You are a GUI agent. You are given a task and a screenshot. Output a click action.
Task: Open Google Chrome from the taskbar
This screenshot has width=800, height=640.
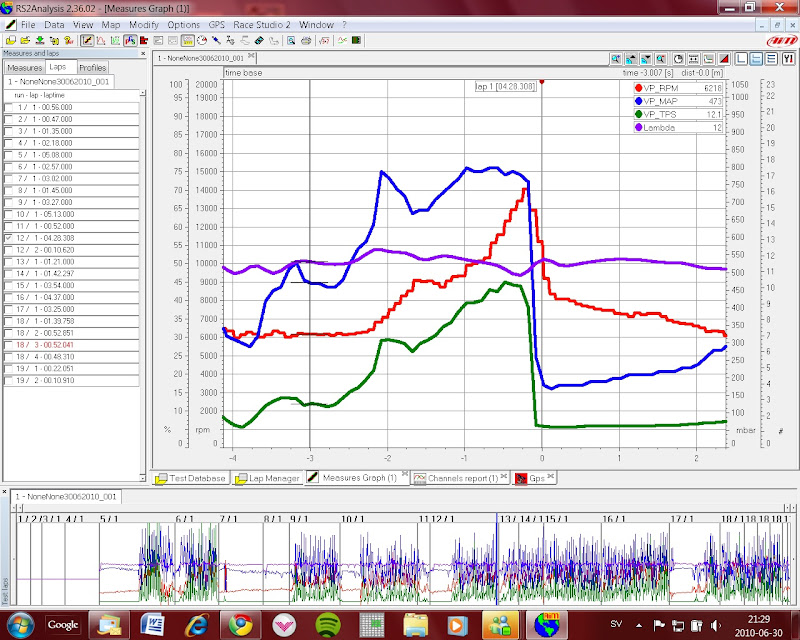(x=240, y=625)
